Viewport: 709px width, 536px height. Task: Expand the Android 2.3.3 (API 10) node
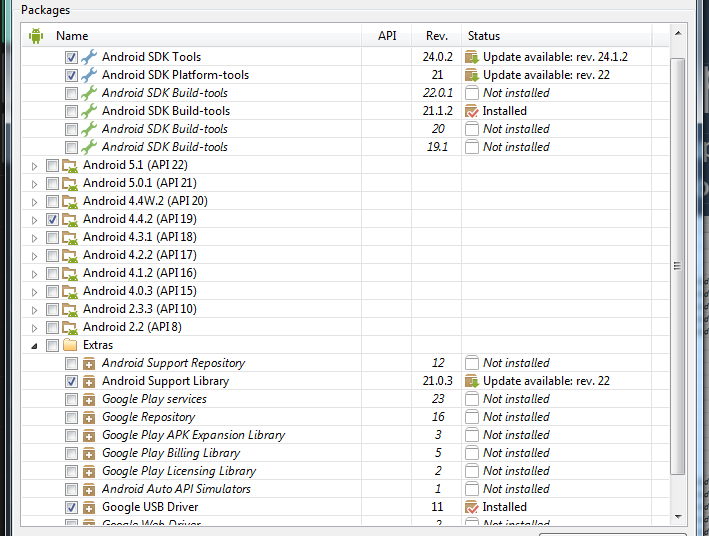pos(34,310)
